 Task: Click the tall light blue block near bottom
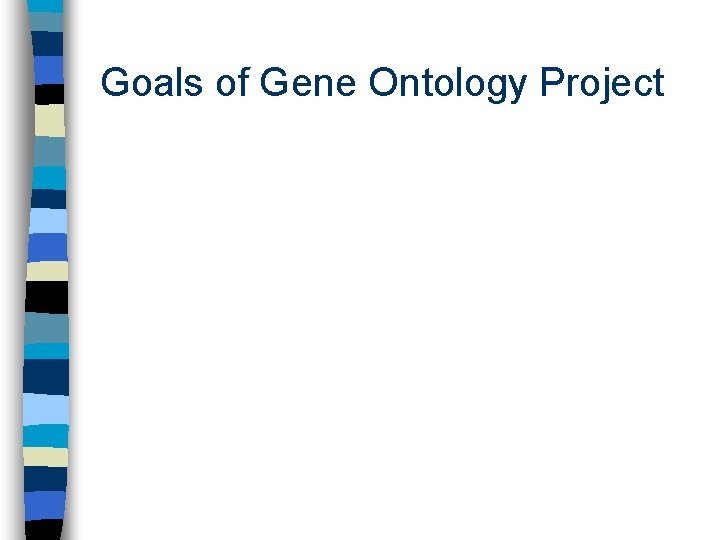click(x=47, y=408)
